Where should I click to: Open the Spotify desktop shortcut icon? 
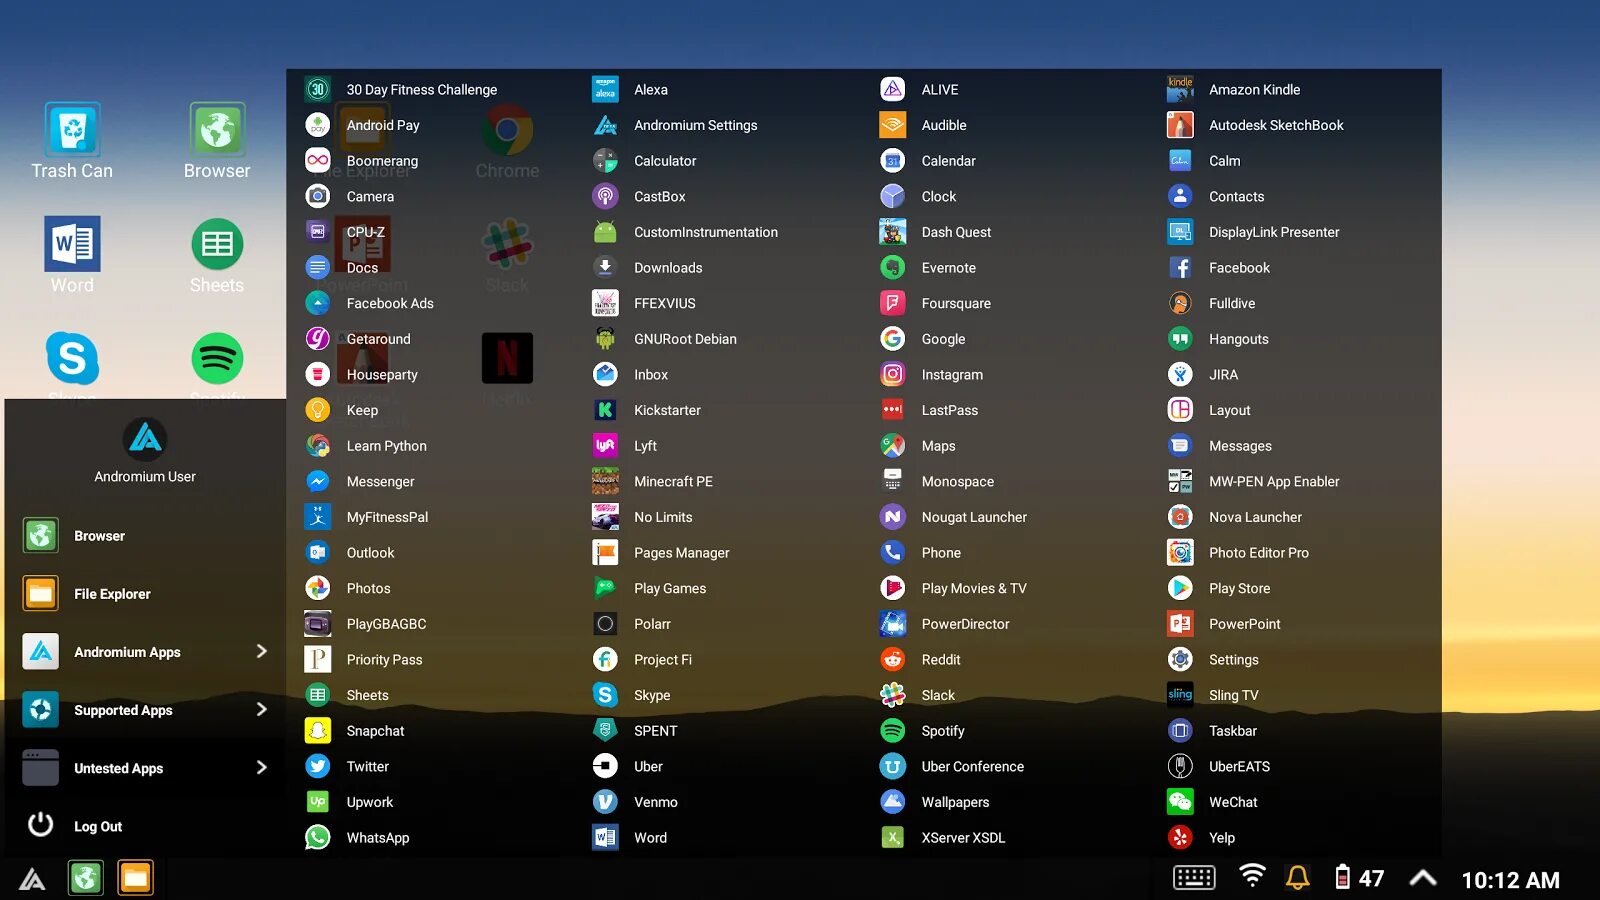click(x=217, y=358)
